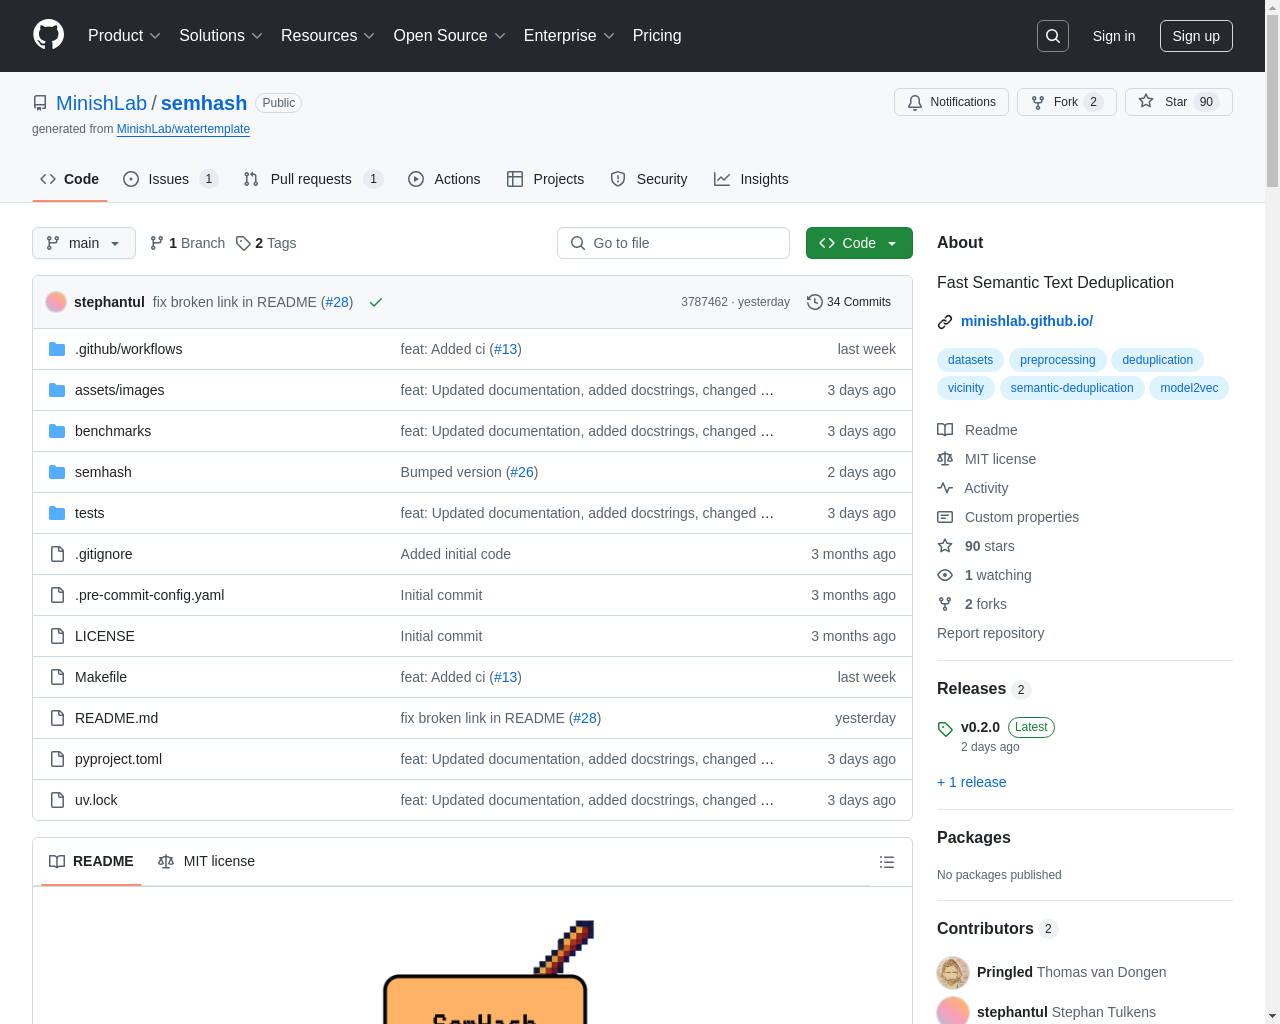
Task: Click the .github/workflows folder icon
Action: 57,349
